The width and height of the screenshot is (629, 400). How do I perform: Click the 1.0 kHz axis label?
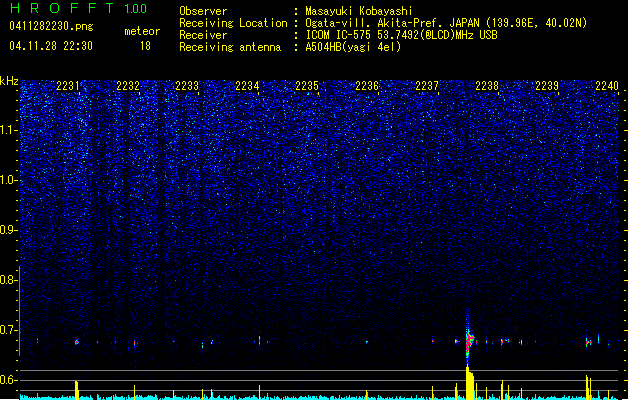pyautogui.click(x=9, y=180)
